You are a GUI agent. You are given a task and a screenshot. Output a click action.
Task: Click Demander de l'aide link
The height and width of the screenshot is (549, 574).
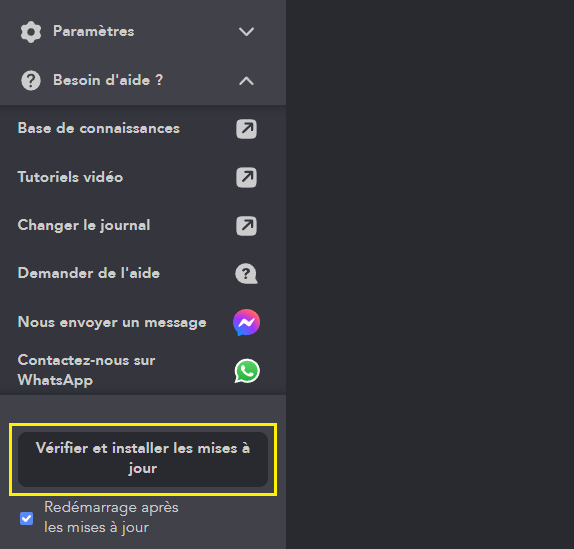point(89,273)
